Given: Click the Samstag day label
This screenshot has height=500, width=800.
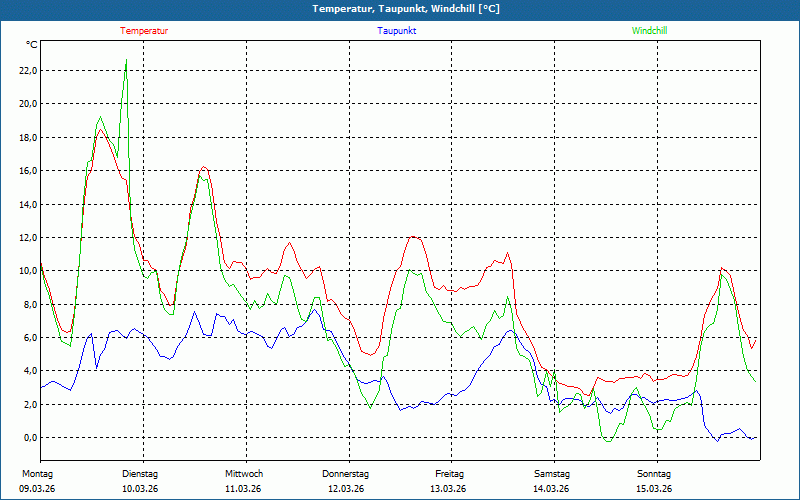Looking at the screenshot, I should (x=552, y=474).
